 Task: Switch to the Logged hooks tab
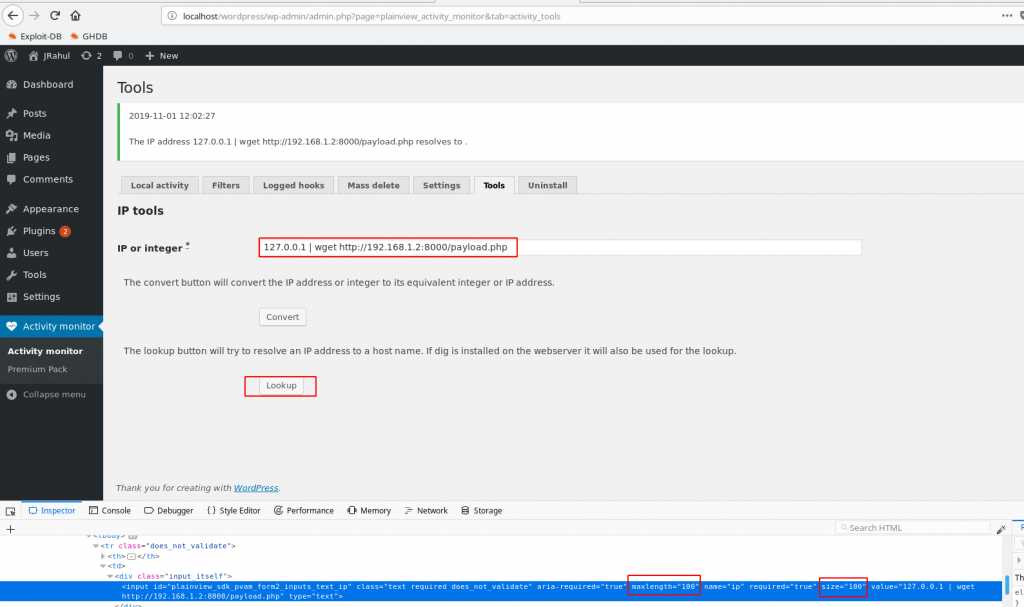pyautogui.click(x=293, y=186)
